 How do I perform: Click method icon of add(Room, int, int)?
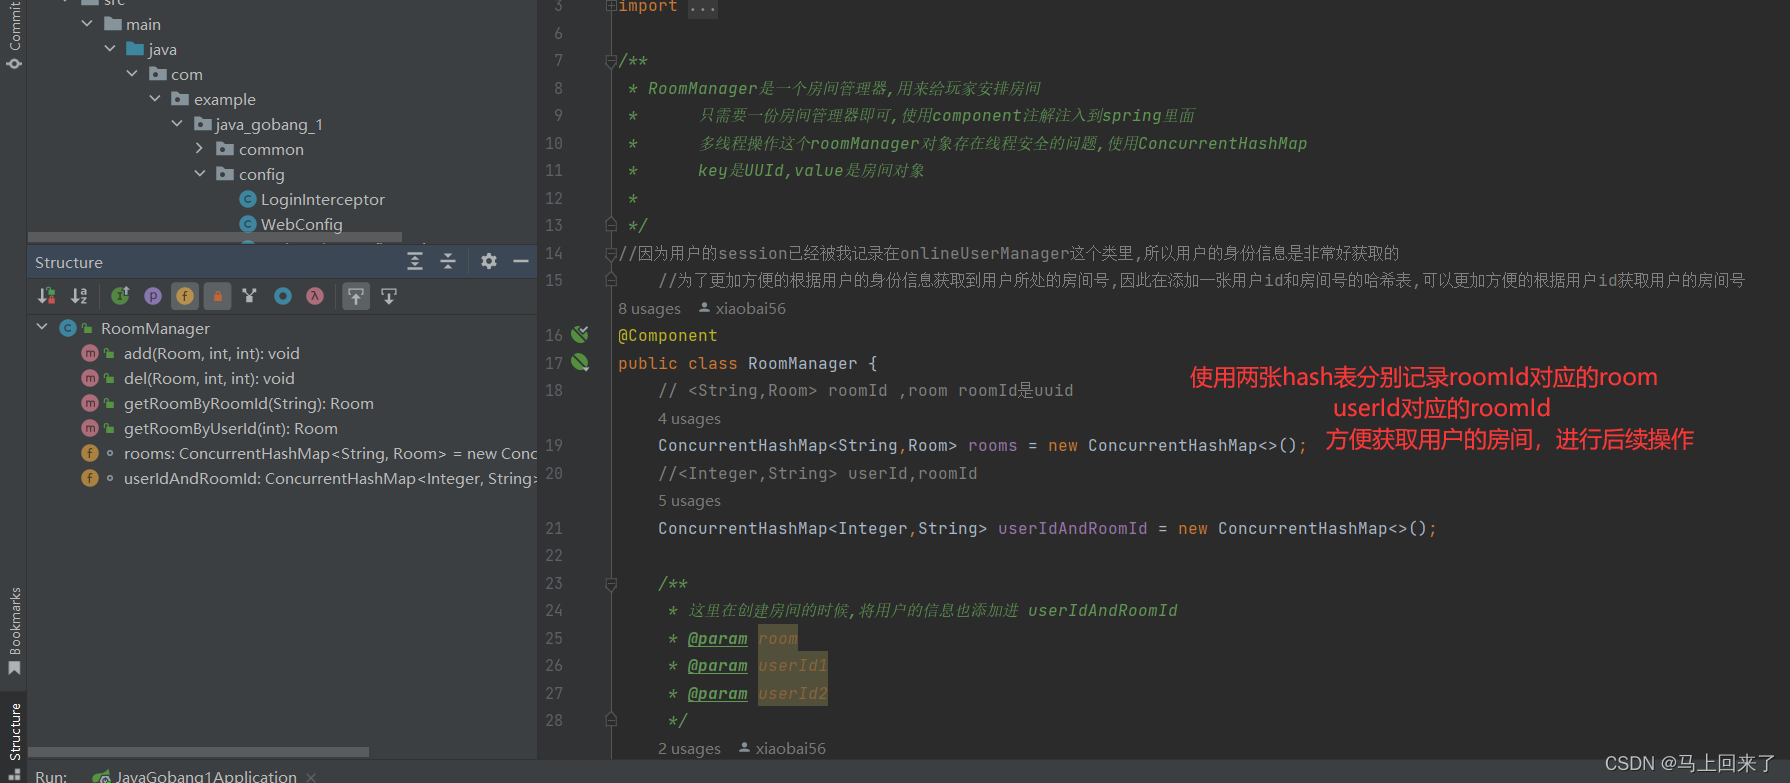[x=90, y=353]
